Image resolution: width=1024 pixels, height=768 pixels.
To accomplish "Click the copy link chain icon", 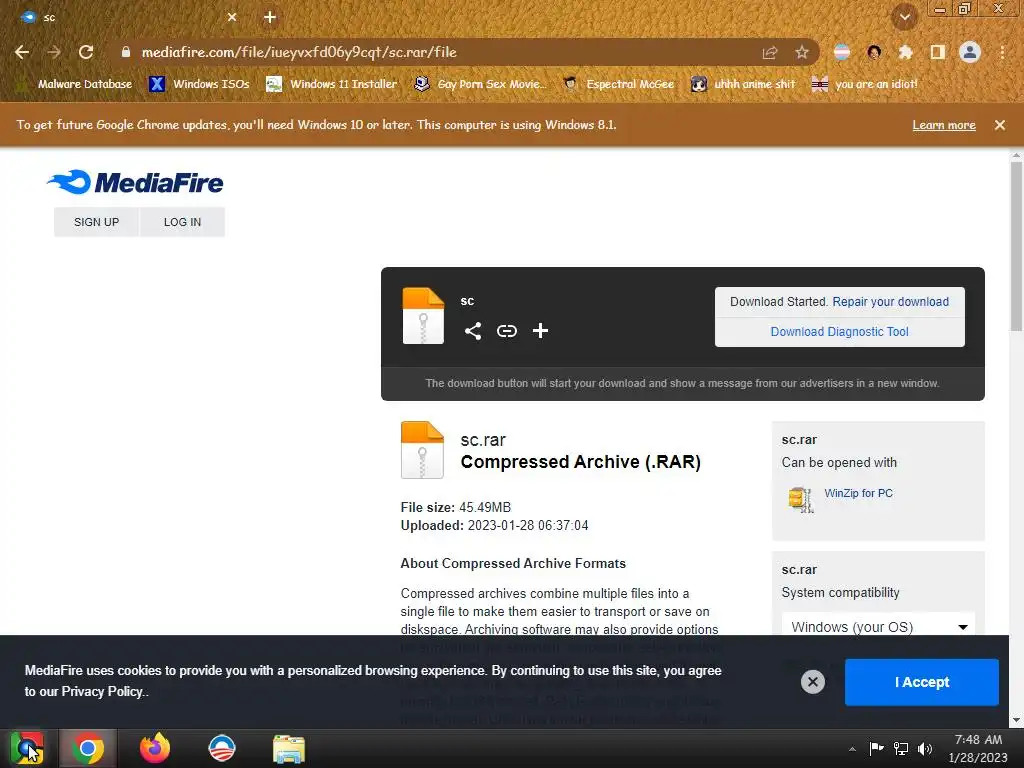I will pos(507,331).
